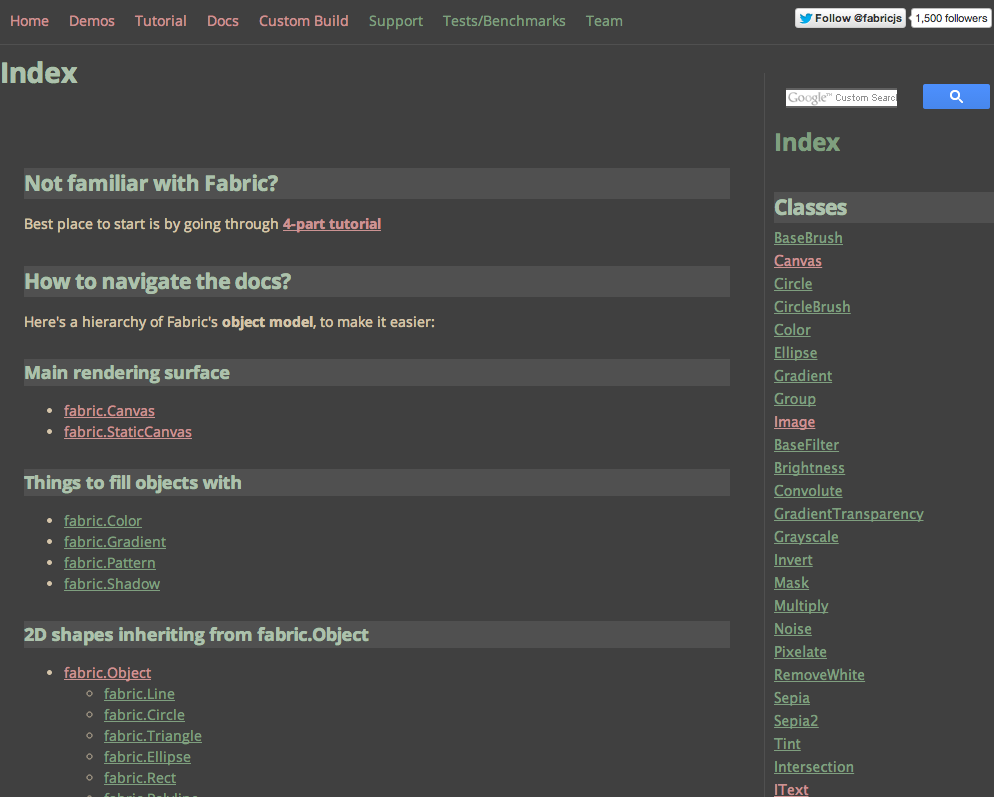Select Multiply in the Classes sidebar

pyautogui.click(x=801, y=606)
